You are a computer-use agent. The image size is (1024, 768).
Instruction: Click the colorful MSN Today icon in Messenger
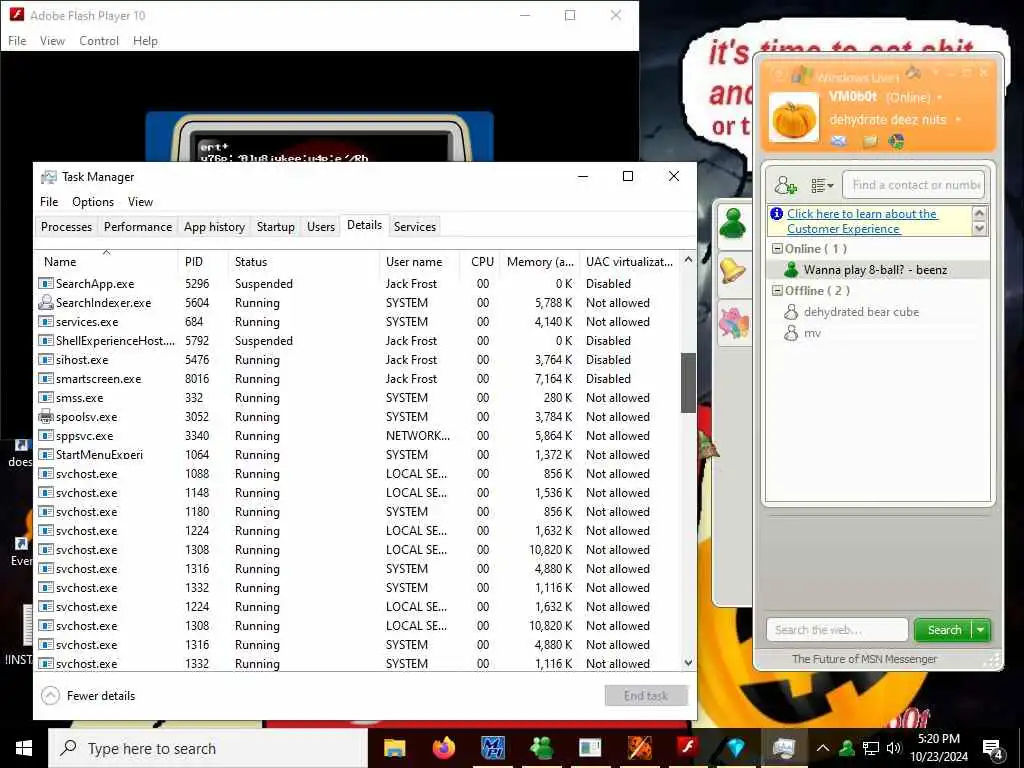tap(897, 141)
